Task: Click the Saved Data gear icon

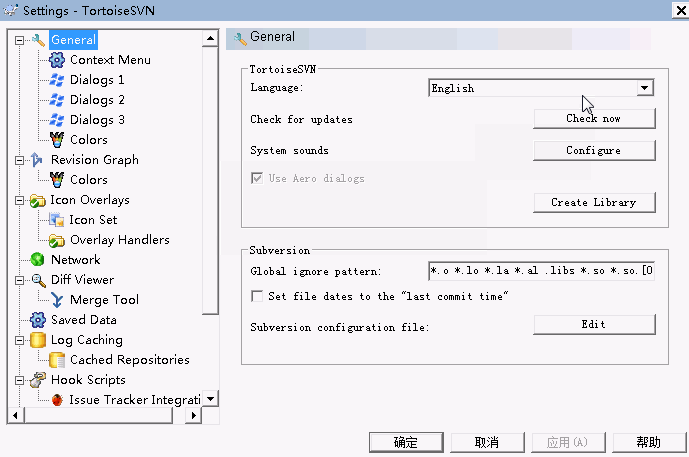Action: click(x=37, y=320)
